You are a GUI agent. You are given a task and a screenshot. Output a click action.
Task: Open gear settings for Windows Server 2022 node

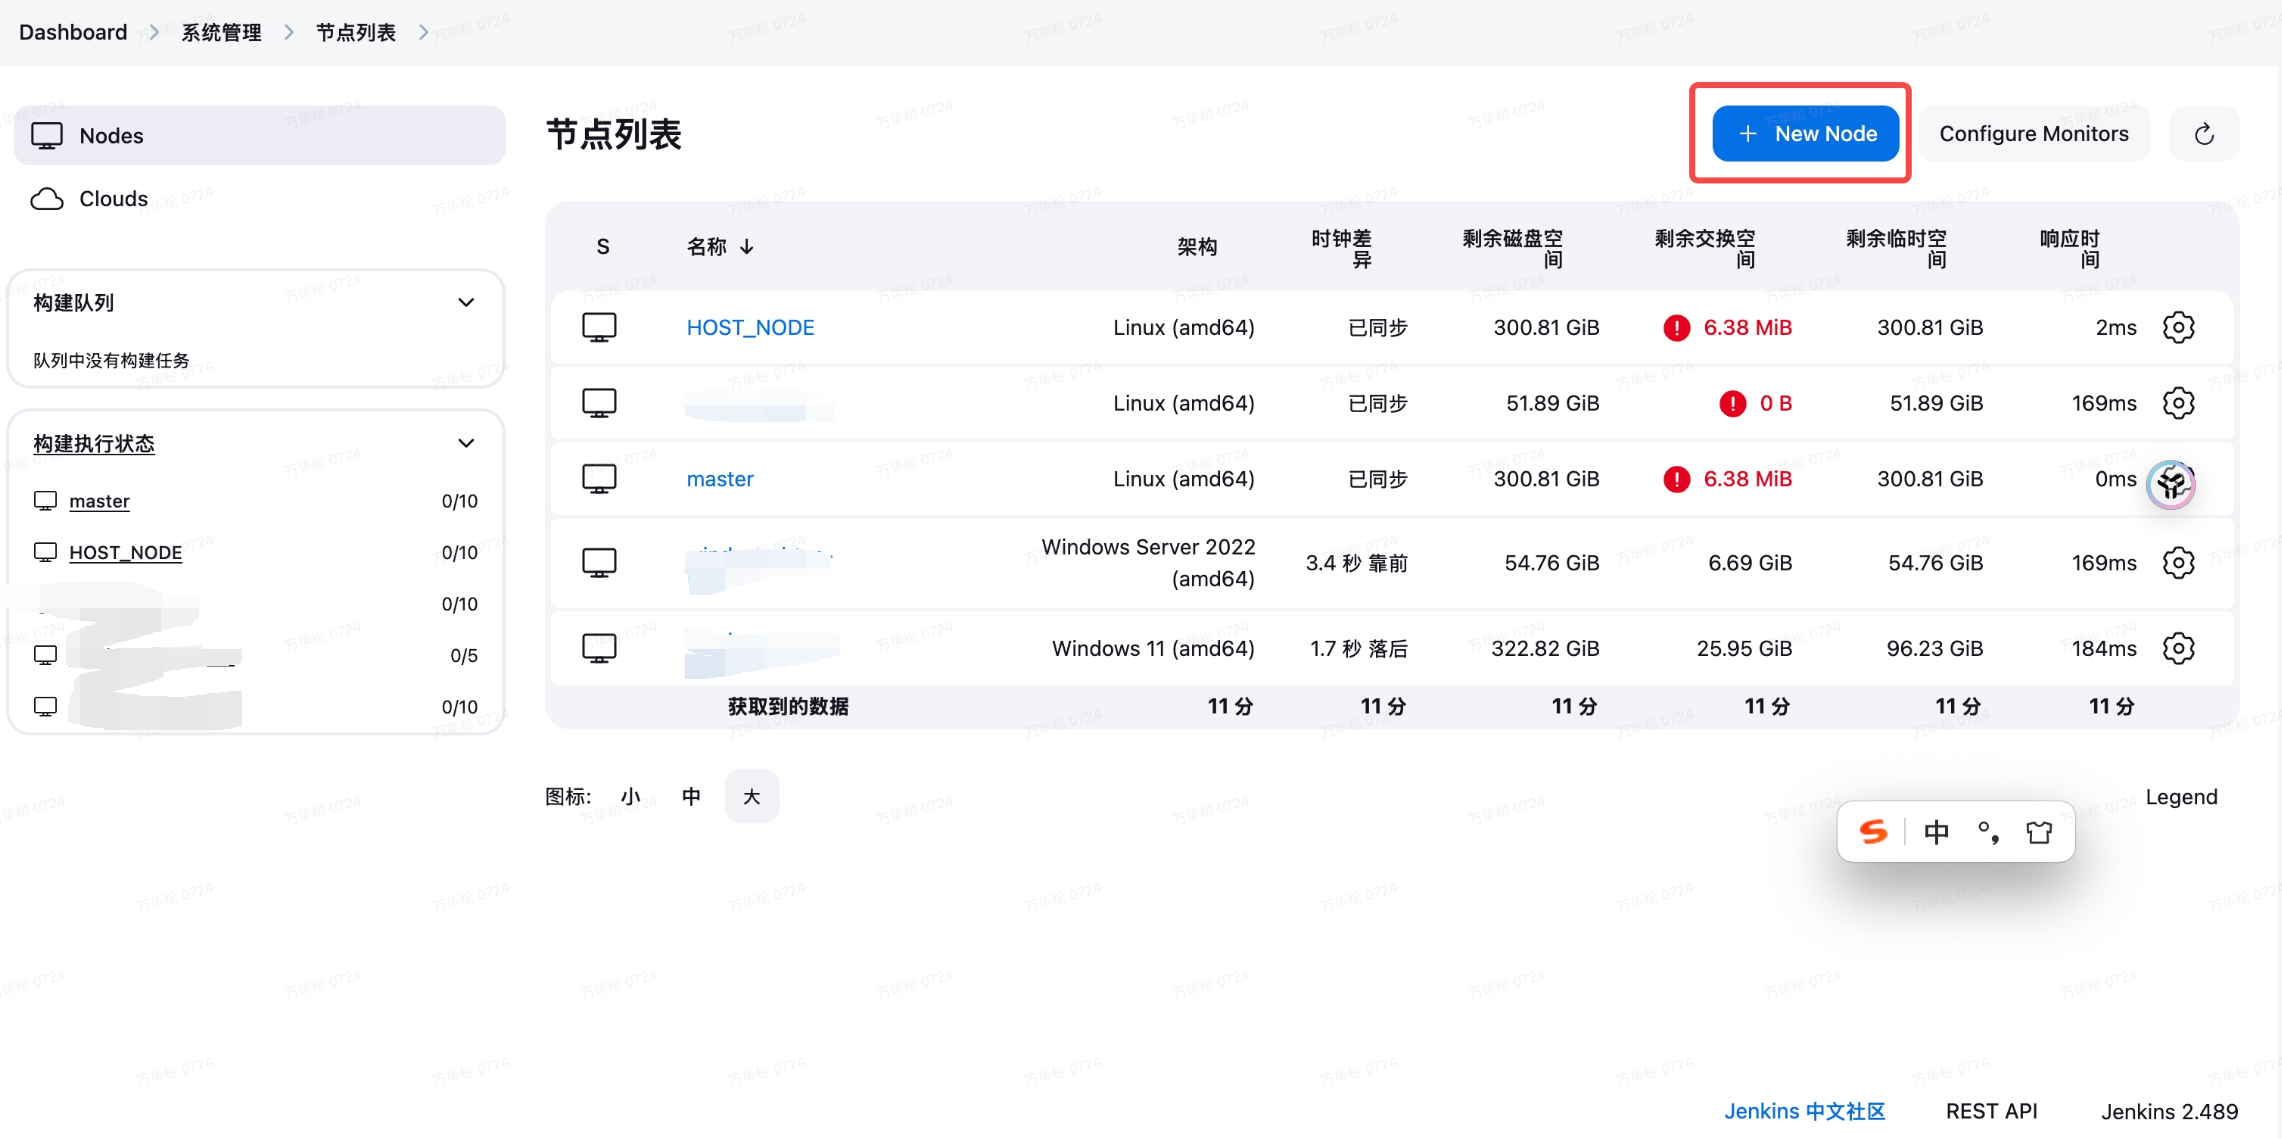point(2178,563)
